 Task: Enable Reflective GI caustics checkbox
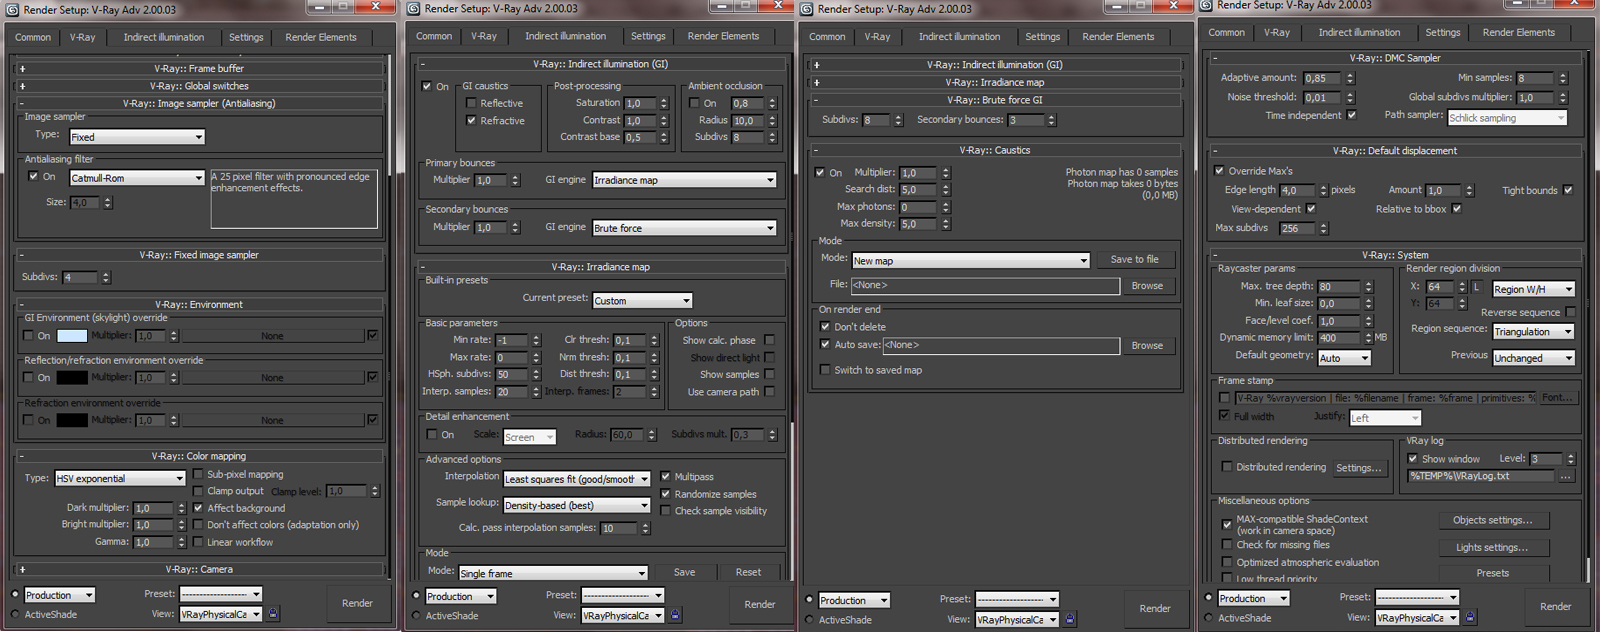pyautogui.click(x=471, y=103)
